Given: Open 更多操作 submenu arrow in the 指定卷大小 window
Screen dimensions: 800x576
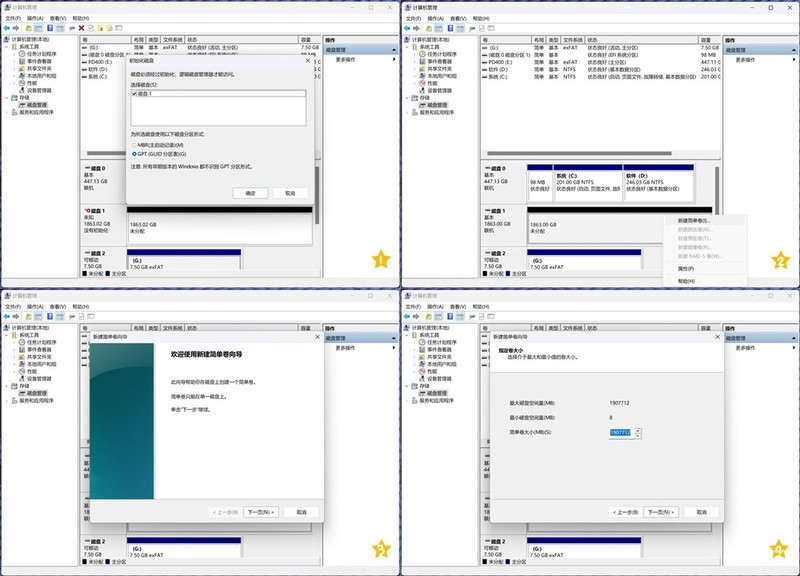Looking at the screenshot, I should pos(794,348).
